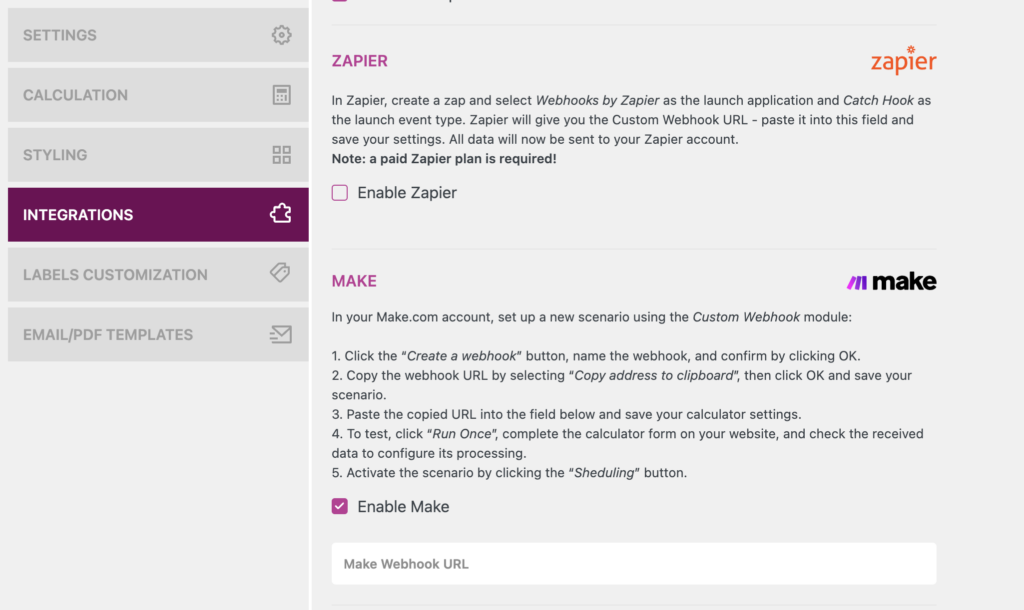Image resolution: width=1024 pixels, height=610 pixels.
Task: Show the Email/PDF Templates tab
Action: pos(108,335)
